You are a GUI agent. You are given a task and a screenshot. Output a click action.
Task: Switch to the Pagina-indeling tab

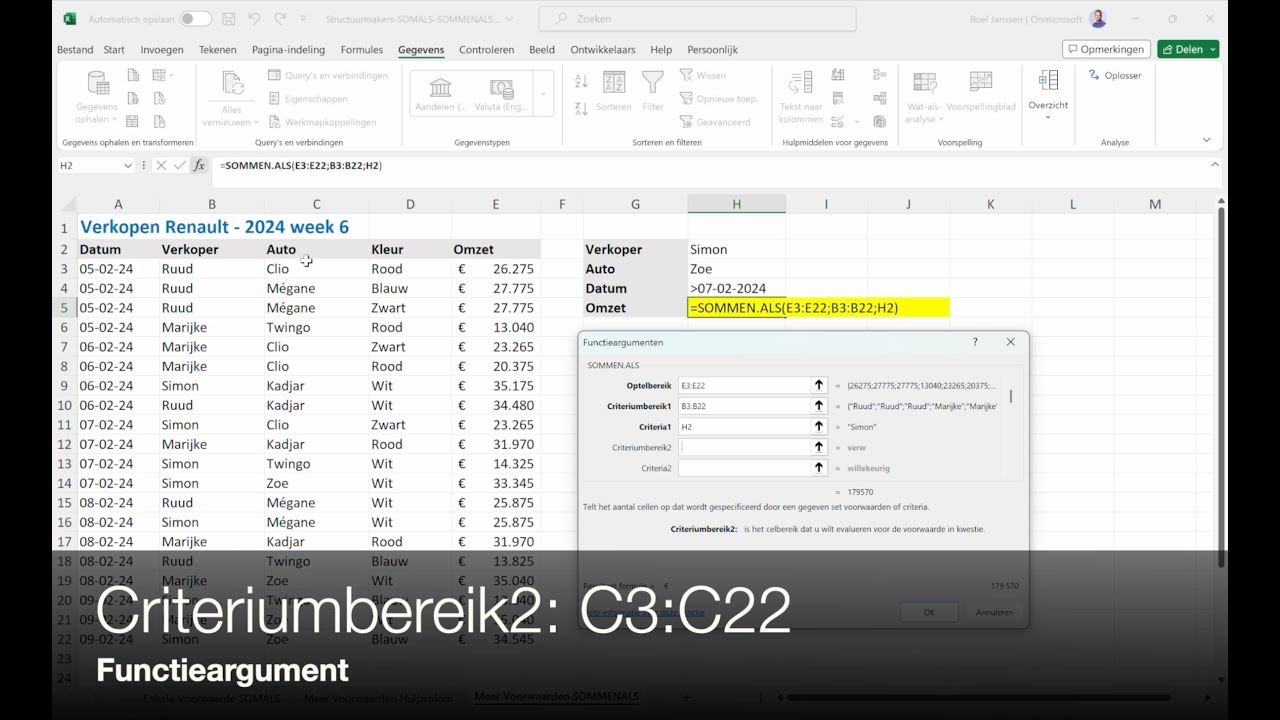[x=289, y=50]
